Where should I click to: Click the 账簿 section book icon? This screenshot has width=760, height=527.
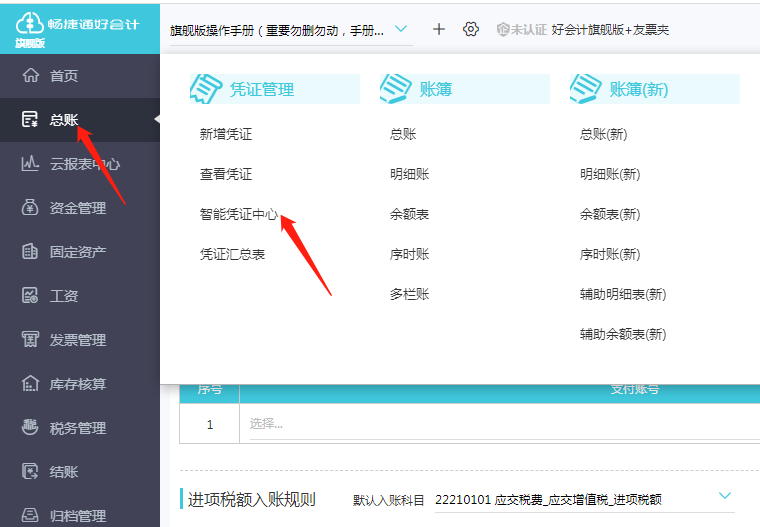(x=396, y=89)
